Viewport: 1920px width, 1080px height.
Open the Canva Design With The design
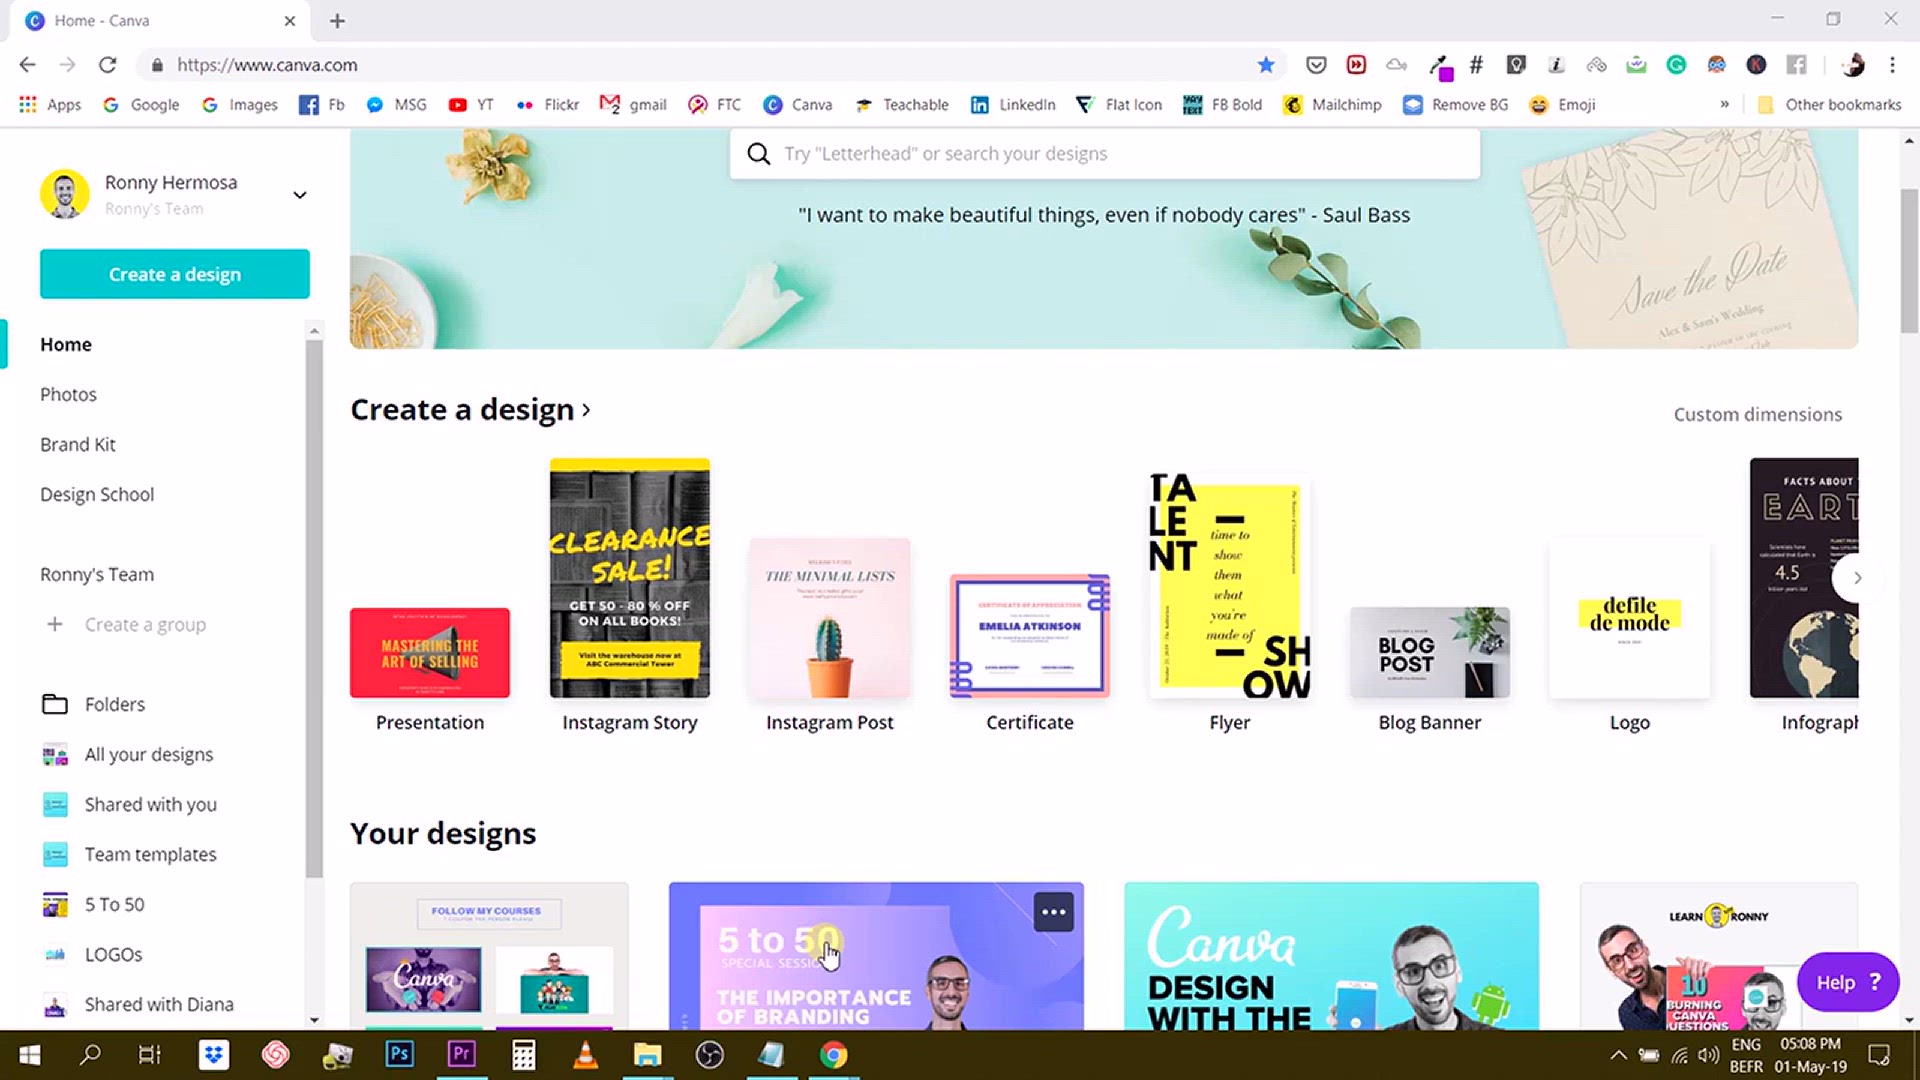(x=1331, y=956)
